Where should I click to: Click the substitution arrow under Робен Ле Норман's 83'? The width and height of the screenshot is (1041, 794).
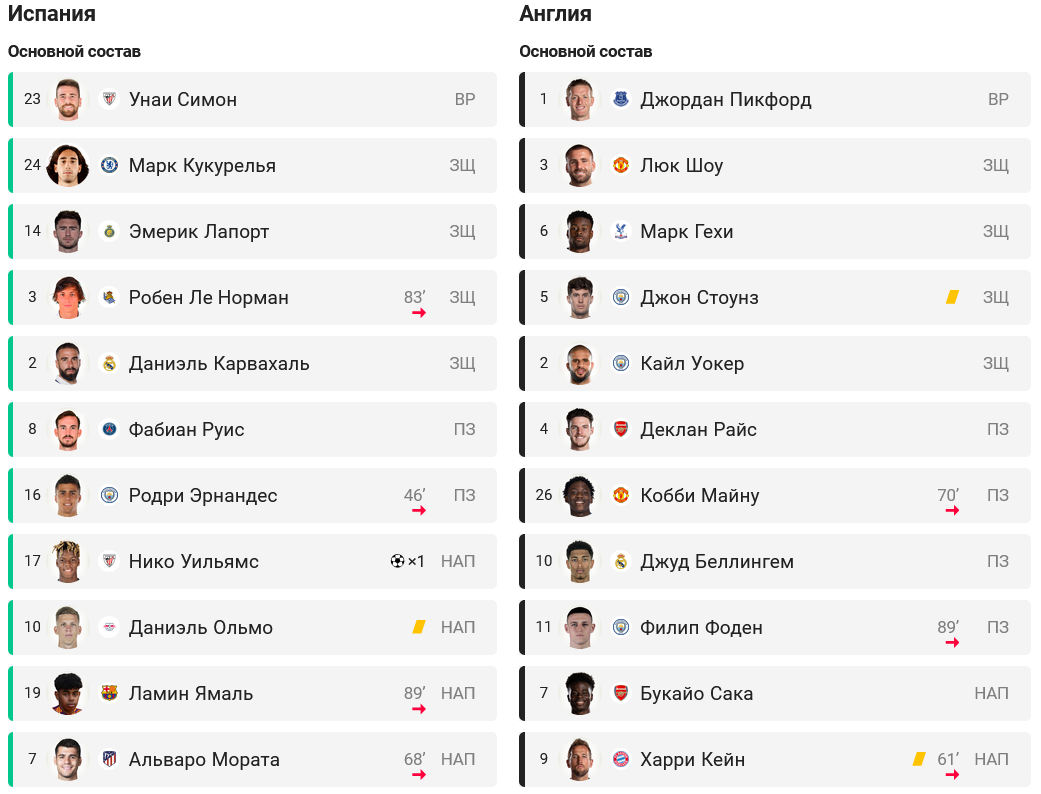coord(419,313)
